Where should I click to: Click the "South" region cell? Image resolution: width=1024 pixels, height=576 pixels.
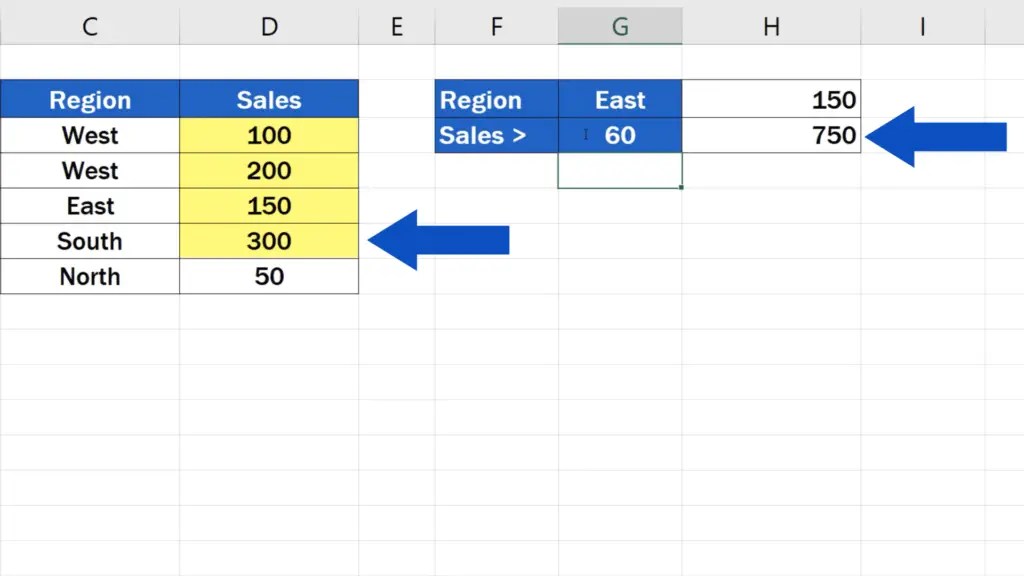(x=90, y=241)
